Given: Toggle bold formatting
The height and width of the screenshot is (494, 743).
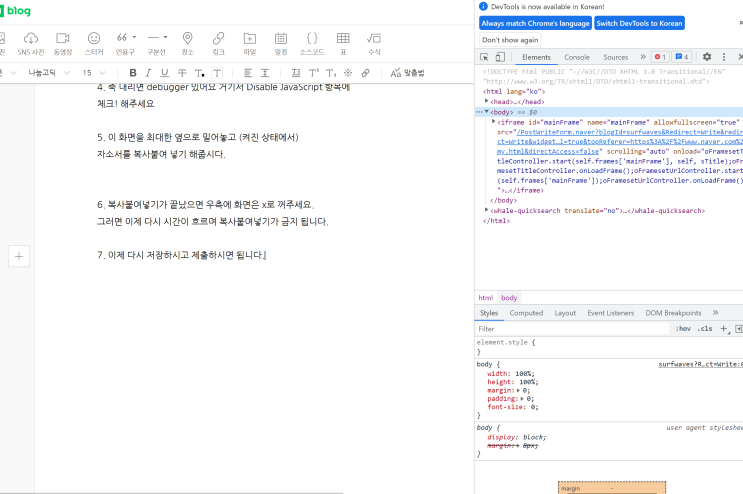Looking at the screenshot, I should pyautogui.click(x=133, y=72).
